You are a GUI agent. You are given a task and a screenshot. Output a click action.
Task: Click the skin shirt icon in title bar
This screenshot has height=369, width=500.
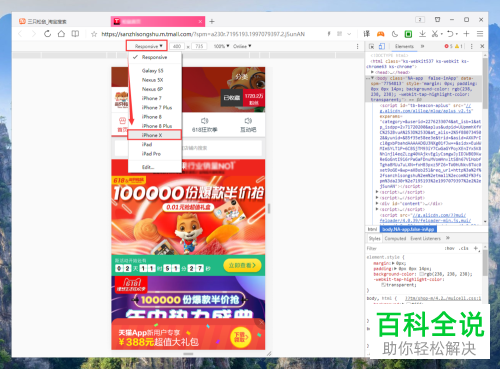tap(438, 19)
